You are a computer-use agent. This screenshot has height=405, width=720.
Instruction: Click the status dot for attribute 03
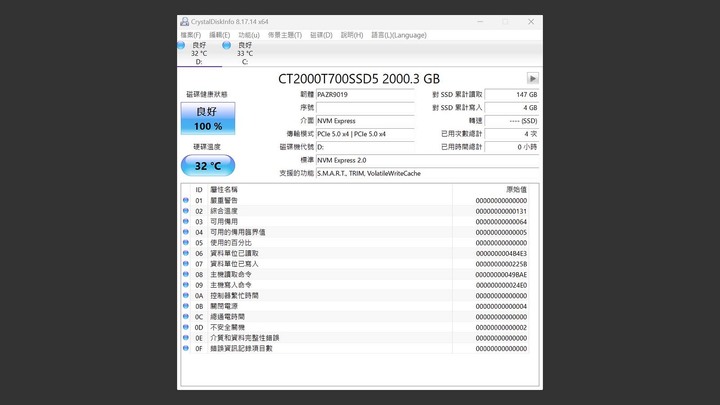[x=186, y=221]
